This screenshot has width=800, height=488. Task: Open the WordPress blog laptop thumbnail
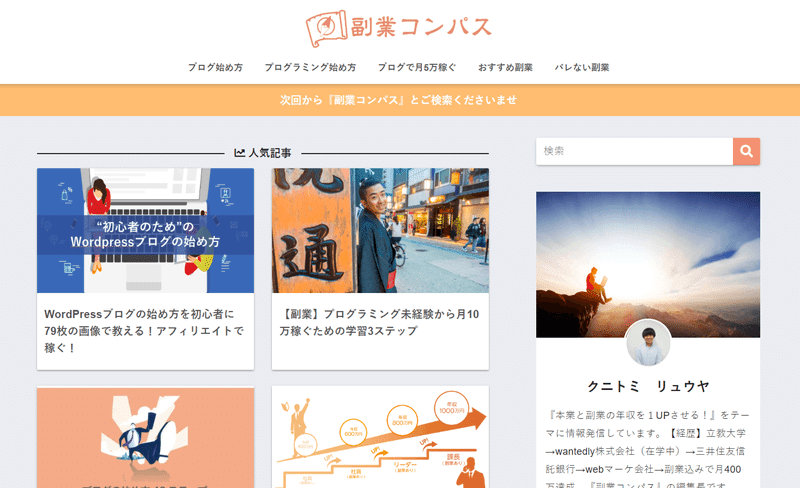[x=145, y=230]
